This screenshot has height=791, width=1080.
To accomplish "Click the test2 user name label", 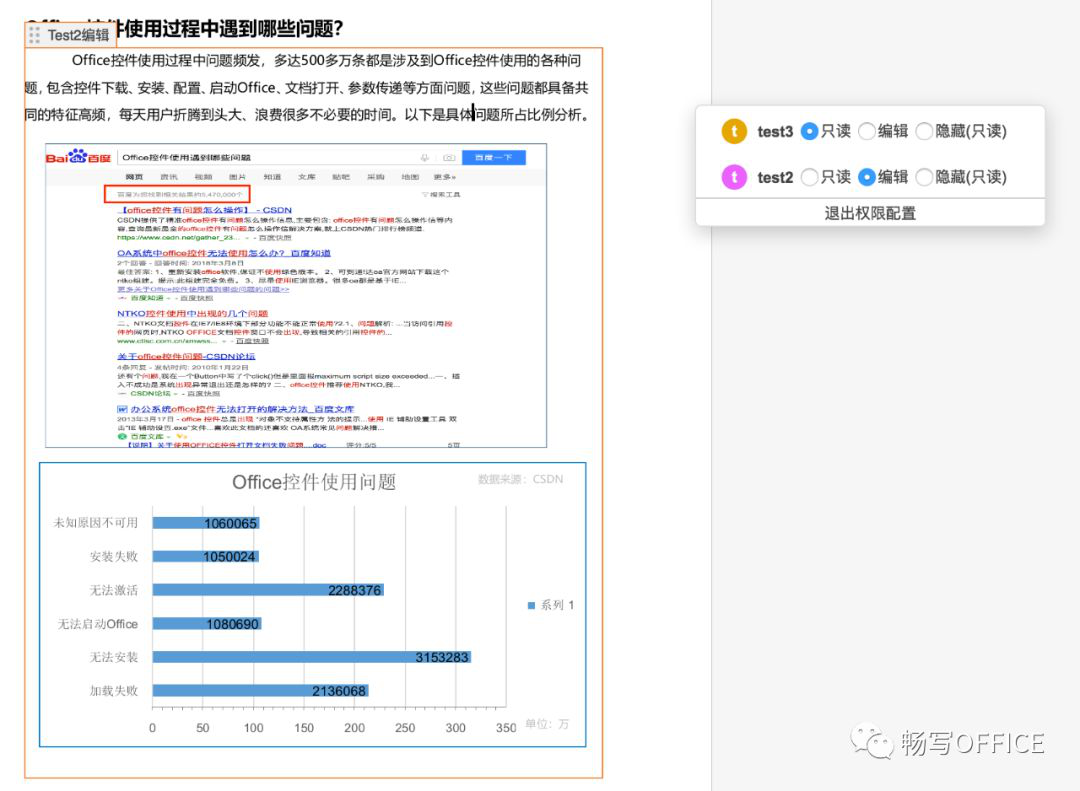I will [x=775, y=178].
